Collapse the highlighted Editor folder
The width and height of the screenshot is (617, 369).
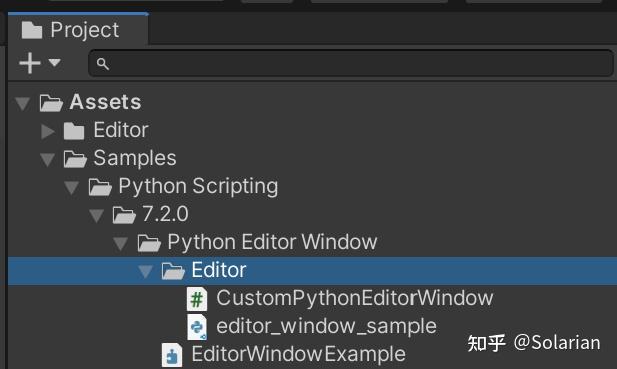145,271
